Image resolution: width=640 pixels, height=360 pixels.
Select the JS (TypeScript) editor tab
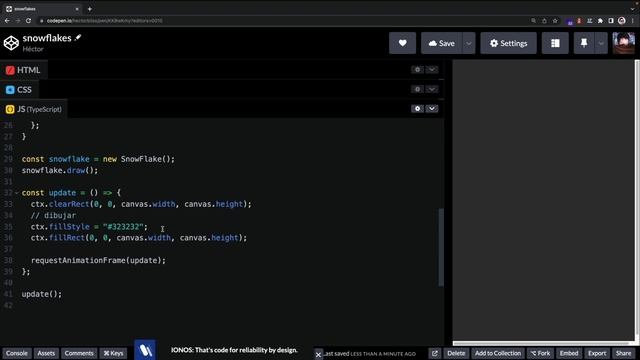[x=34, y=109]
